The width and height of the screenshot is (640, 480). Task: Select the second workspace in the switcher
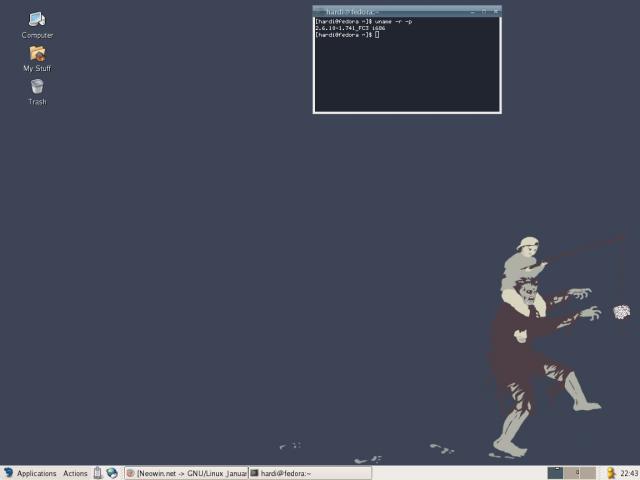coord(571,473)
